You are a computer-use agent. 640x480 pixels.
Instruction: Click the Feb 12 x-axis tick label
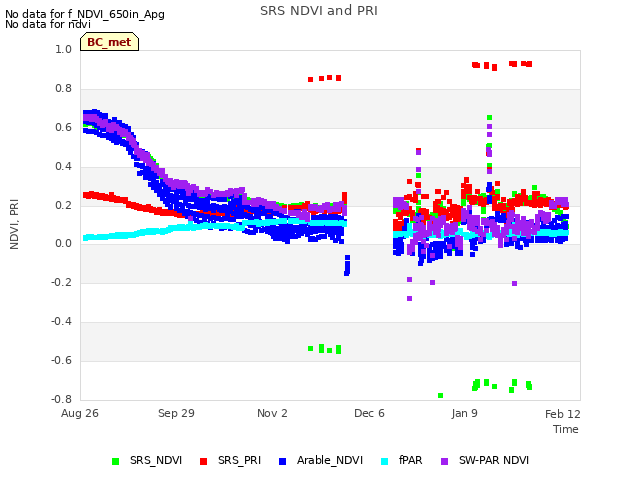562,414
